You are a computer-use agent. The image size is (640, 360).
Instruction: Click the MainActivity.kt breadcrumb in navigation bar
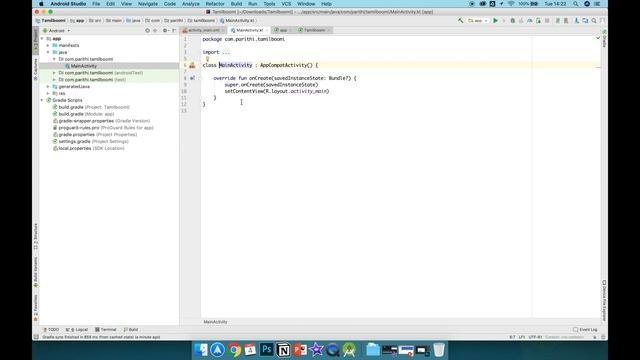point(237,20)
